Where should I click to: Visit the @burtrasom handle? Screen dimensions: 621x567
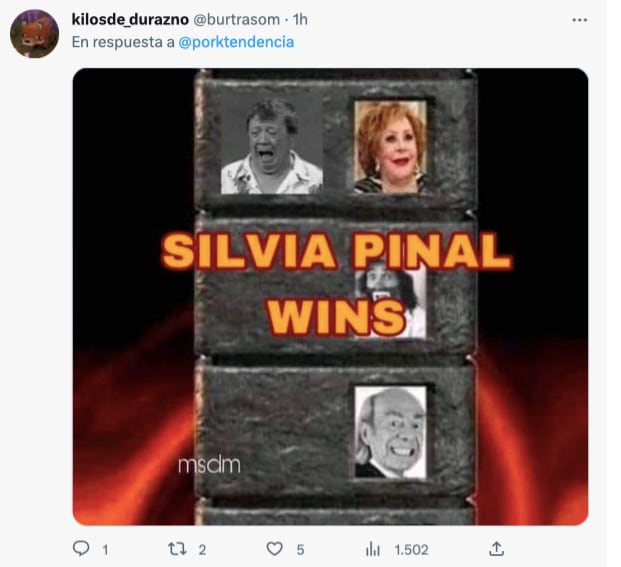tap(236, 19)
